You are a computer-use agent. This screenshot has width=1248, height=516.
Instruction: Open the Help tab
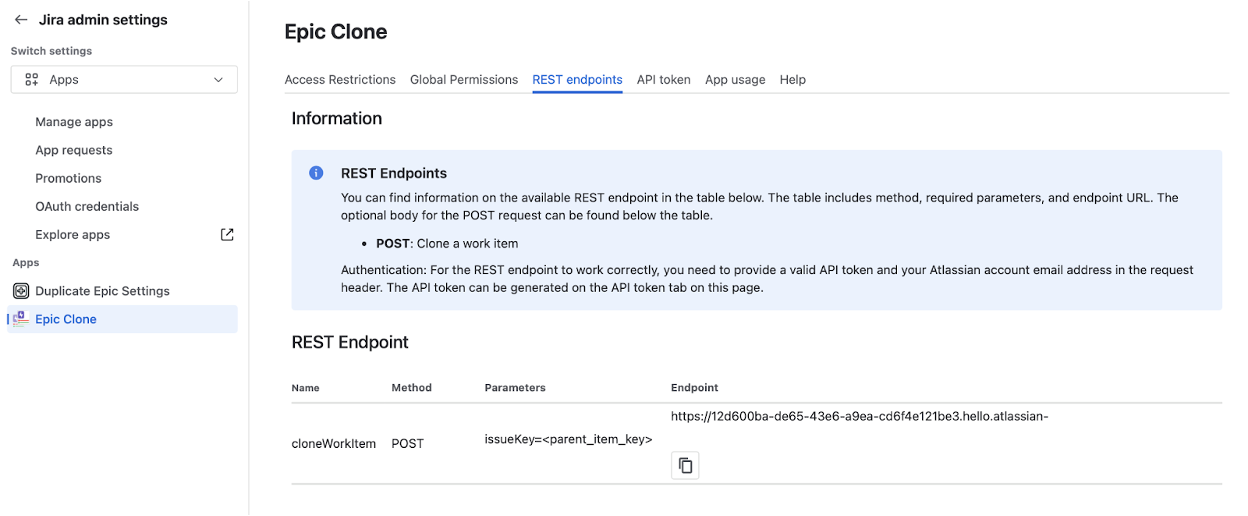pyautogui.click(x=793, y=80)
